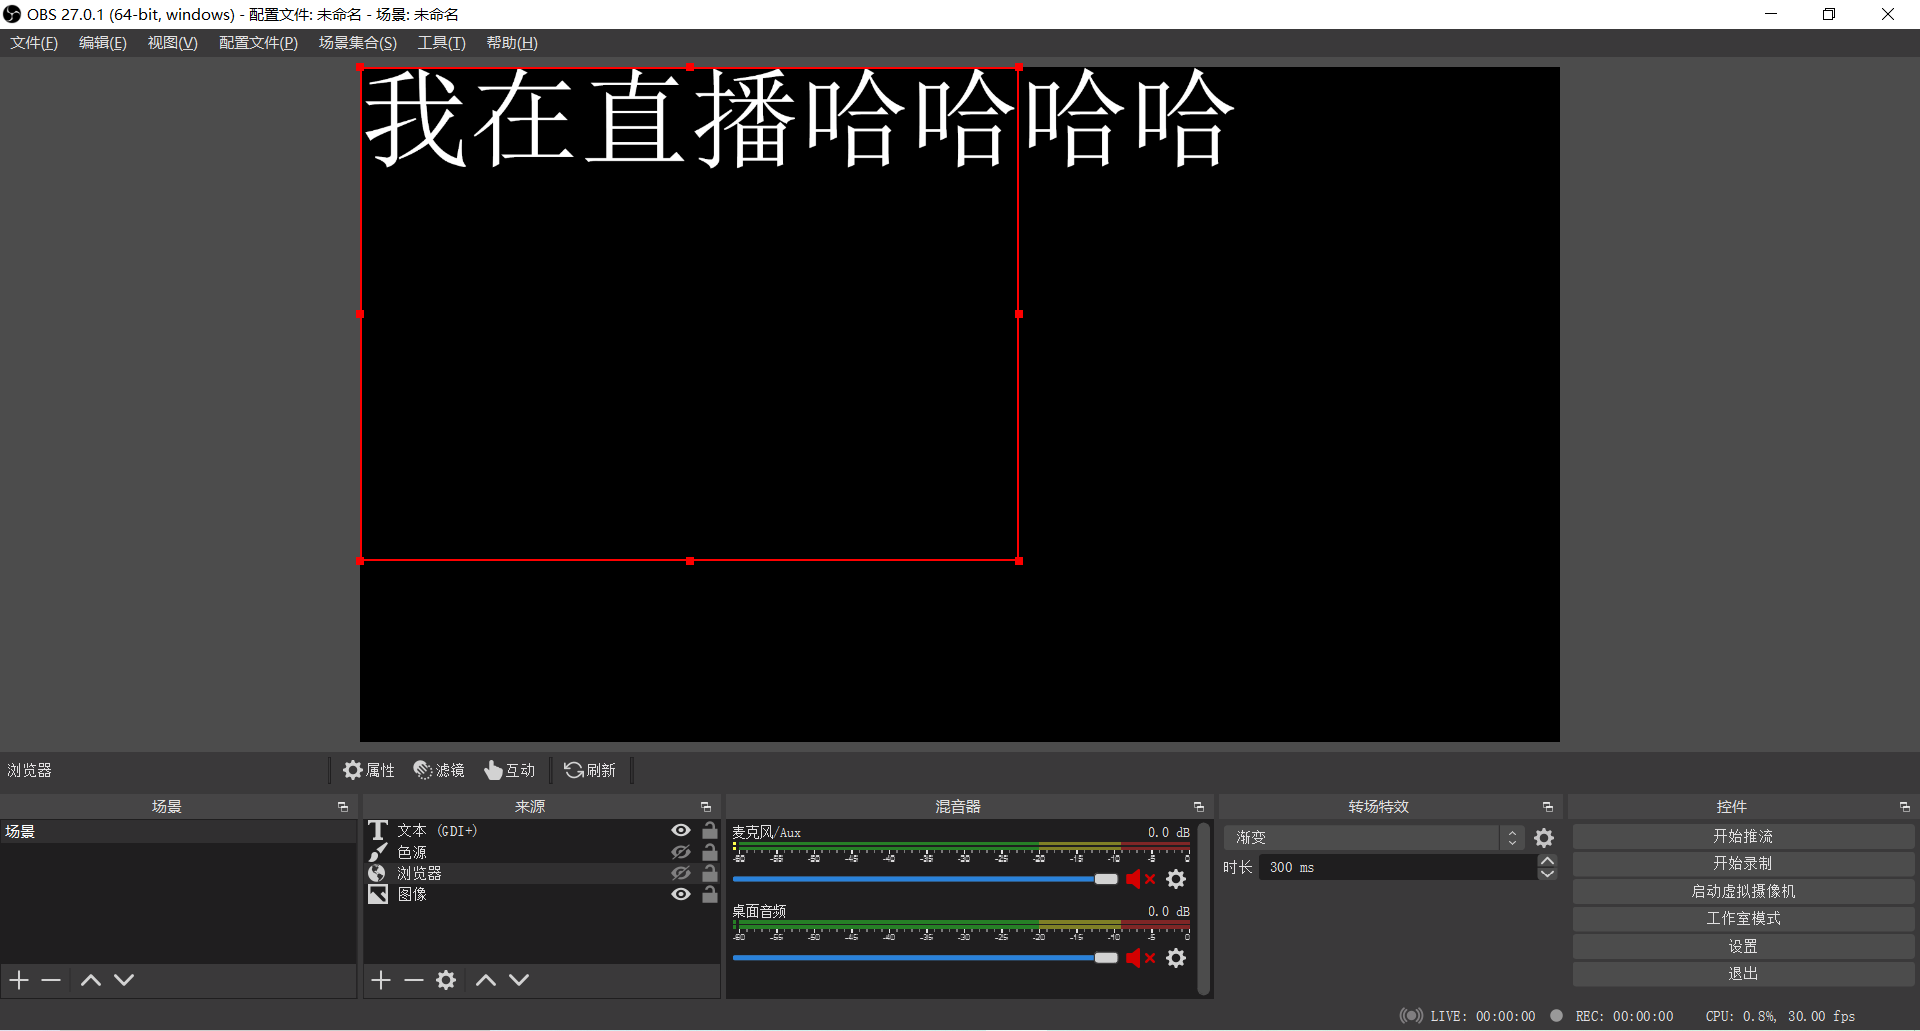Open the 滤镜 (Filters) toolbar icon
1920x1031 pixels.
click(438, 770)
